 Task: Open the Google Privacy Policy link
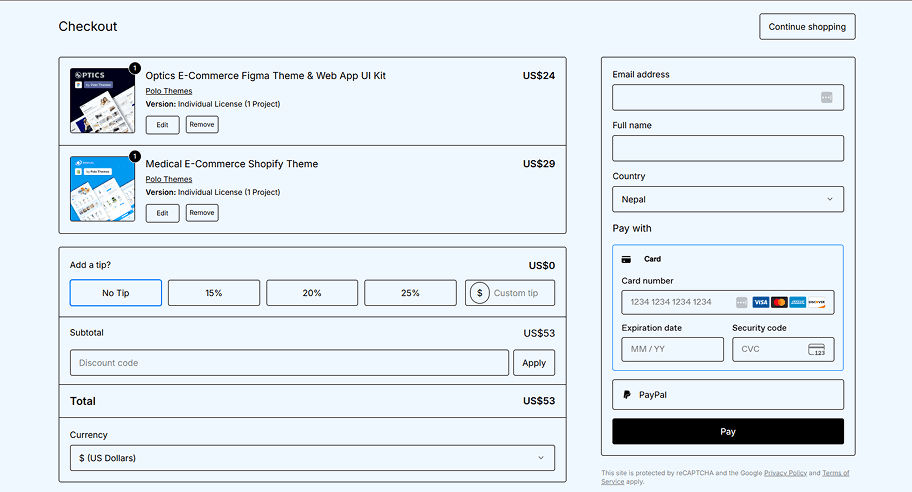coord(785,473)
